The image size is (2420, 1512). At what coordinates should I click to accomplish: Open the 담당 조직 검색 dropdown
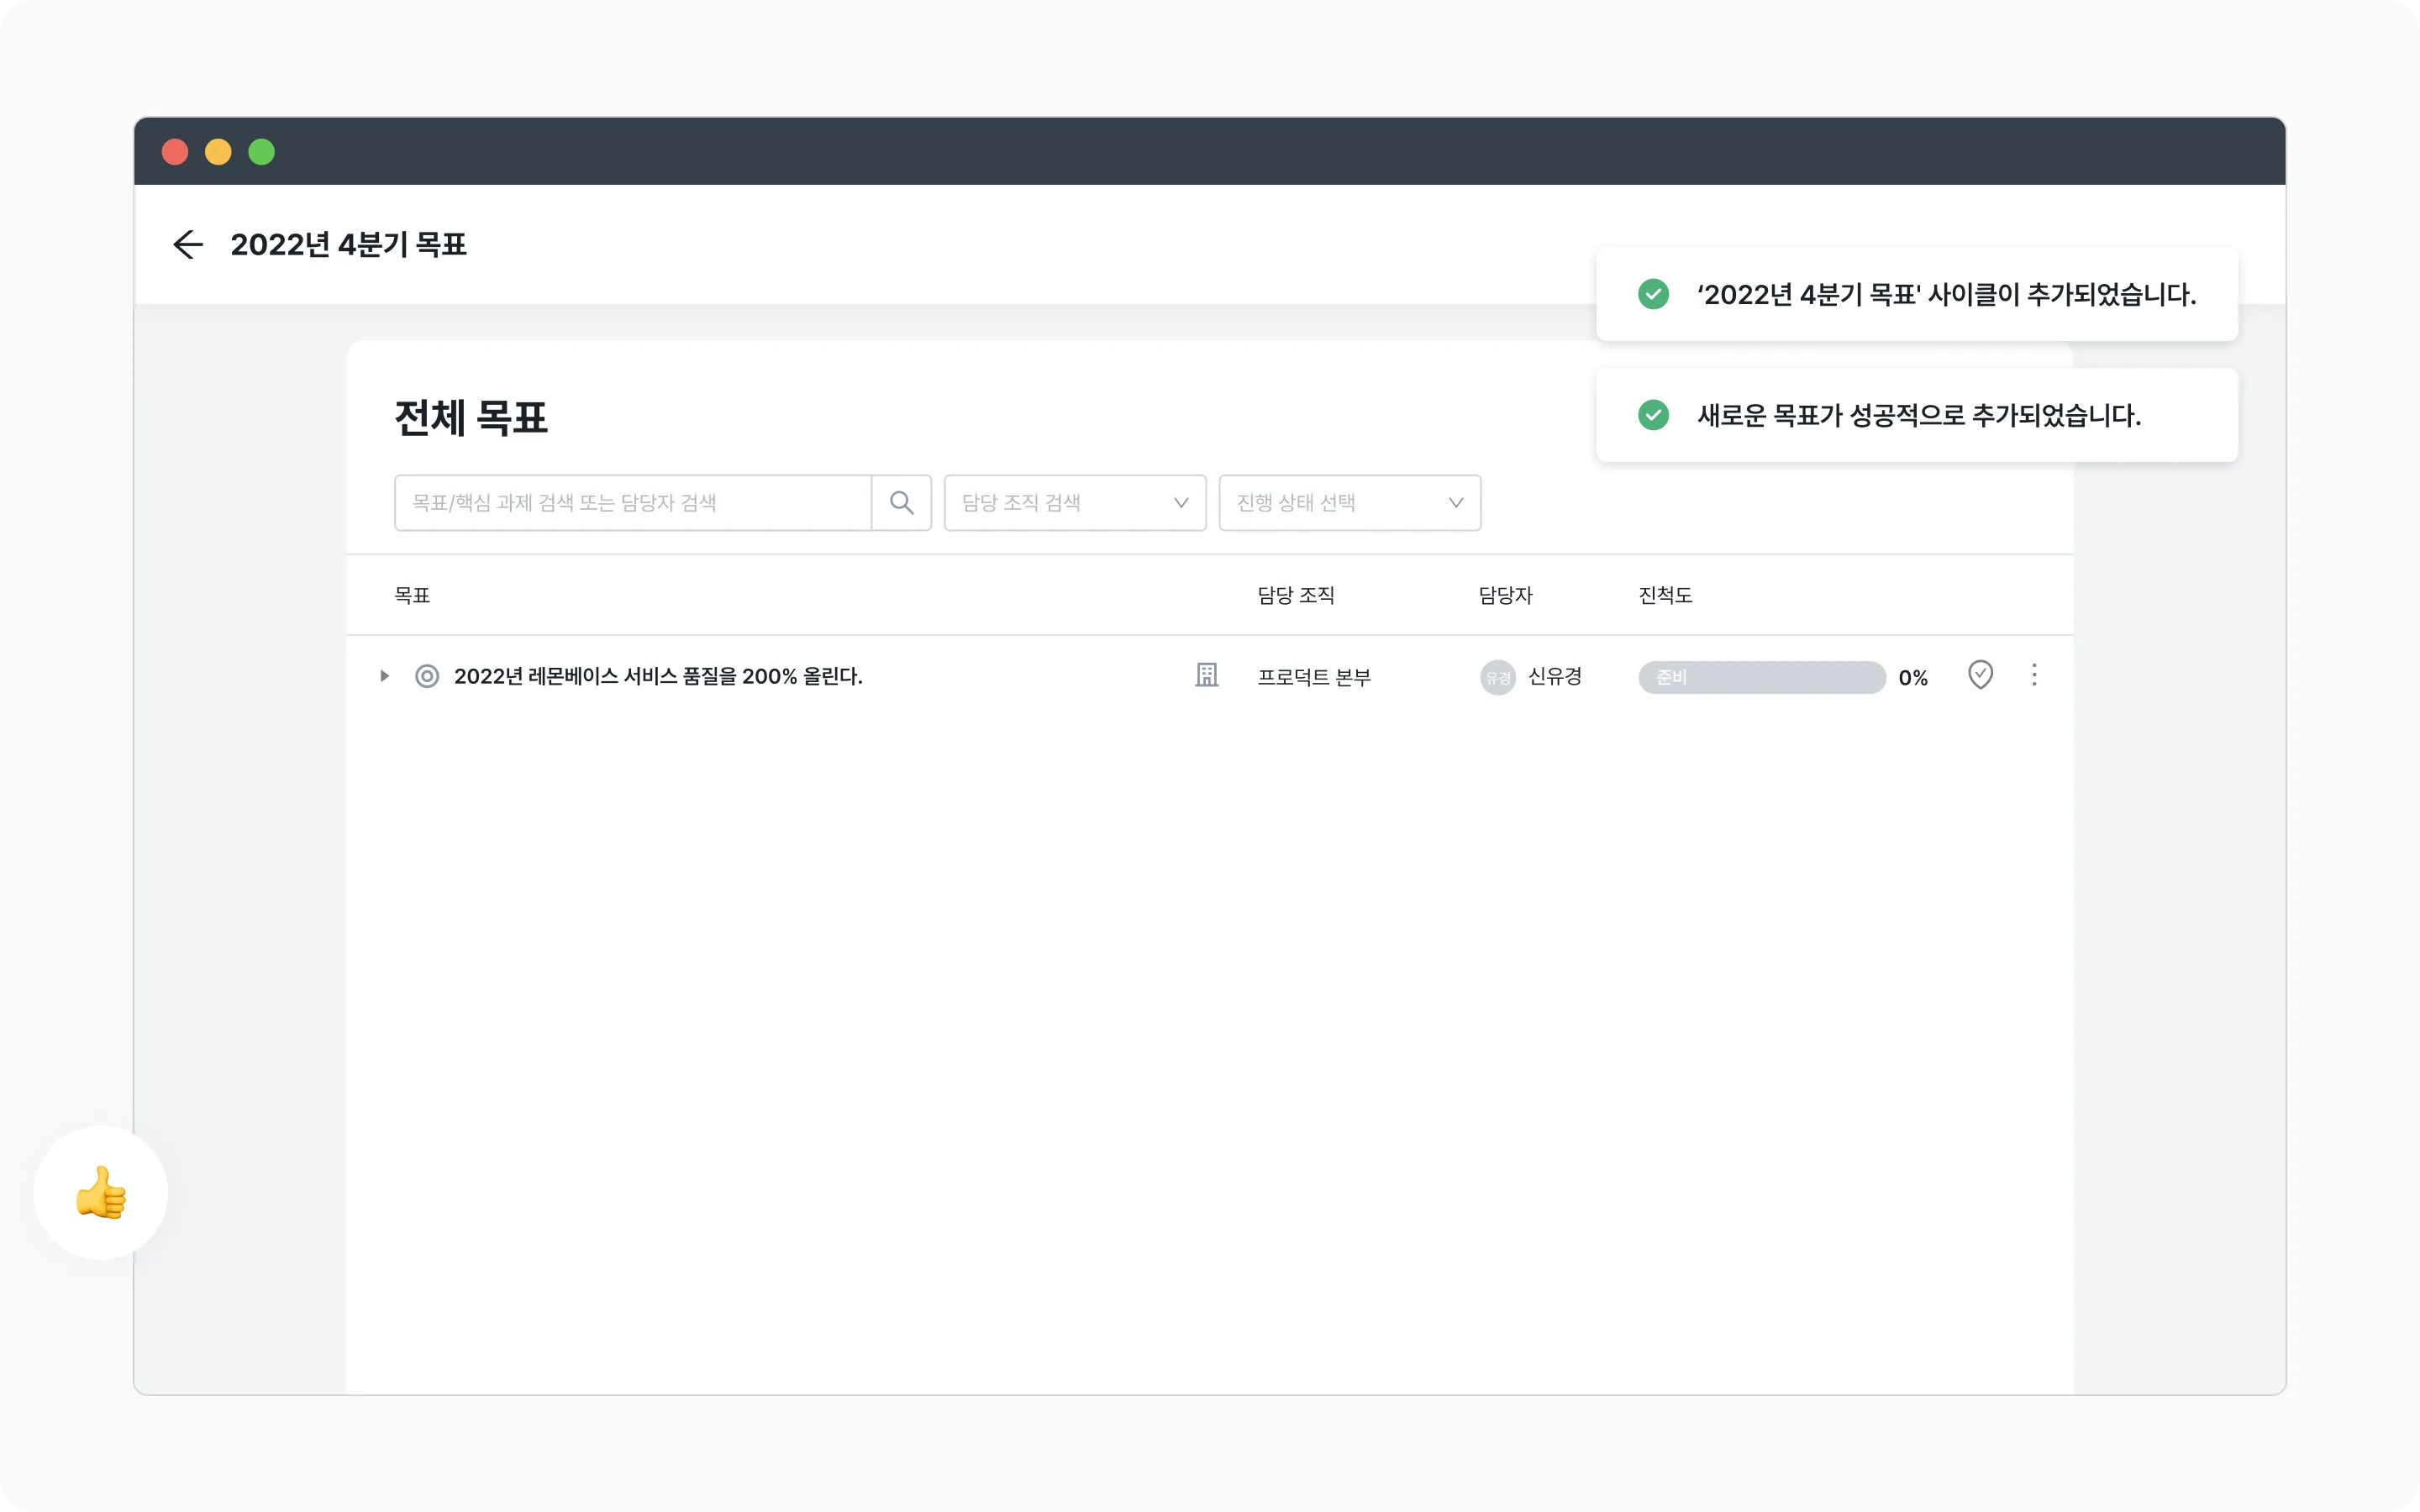tap(1075, 503)
